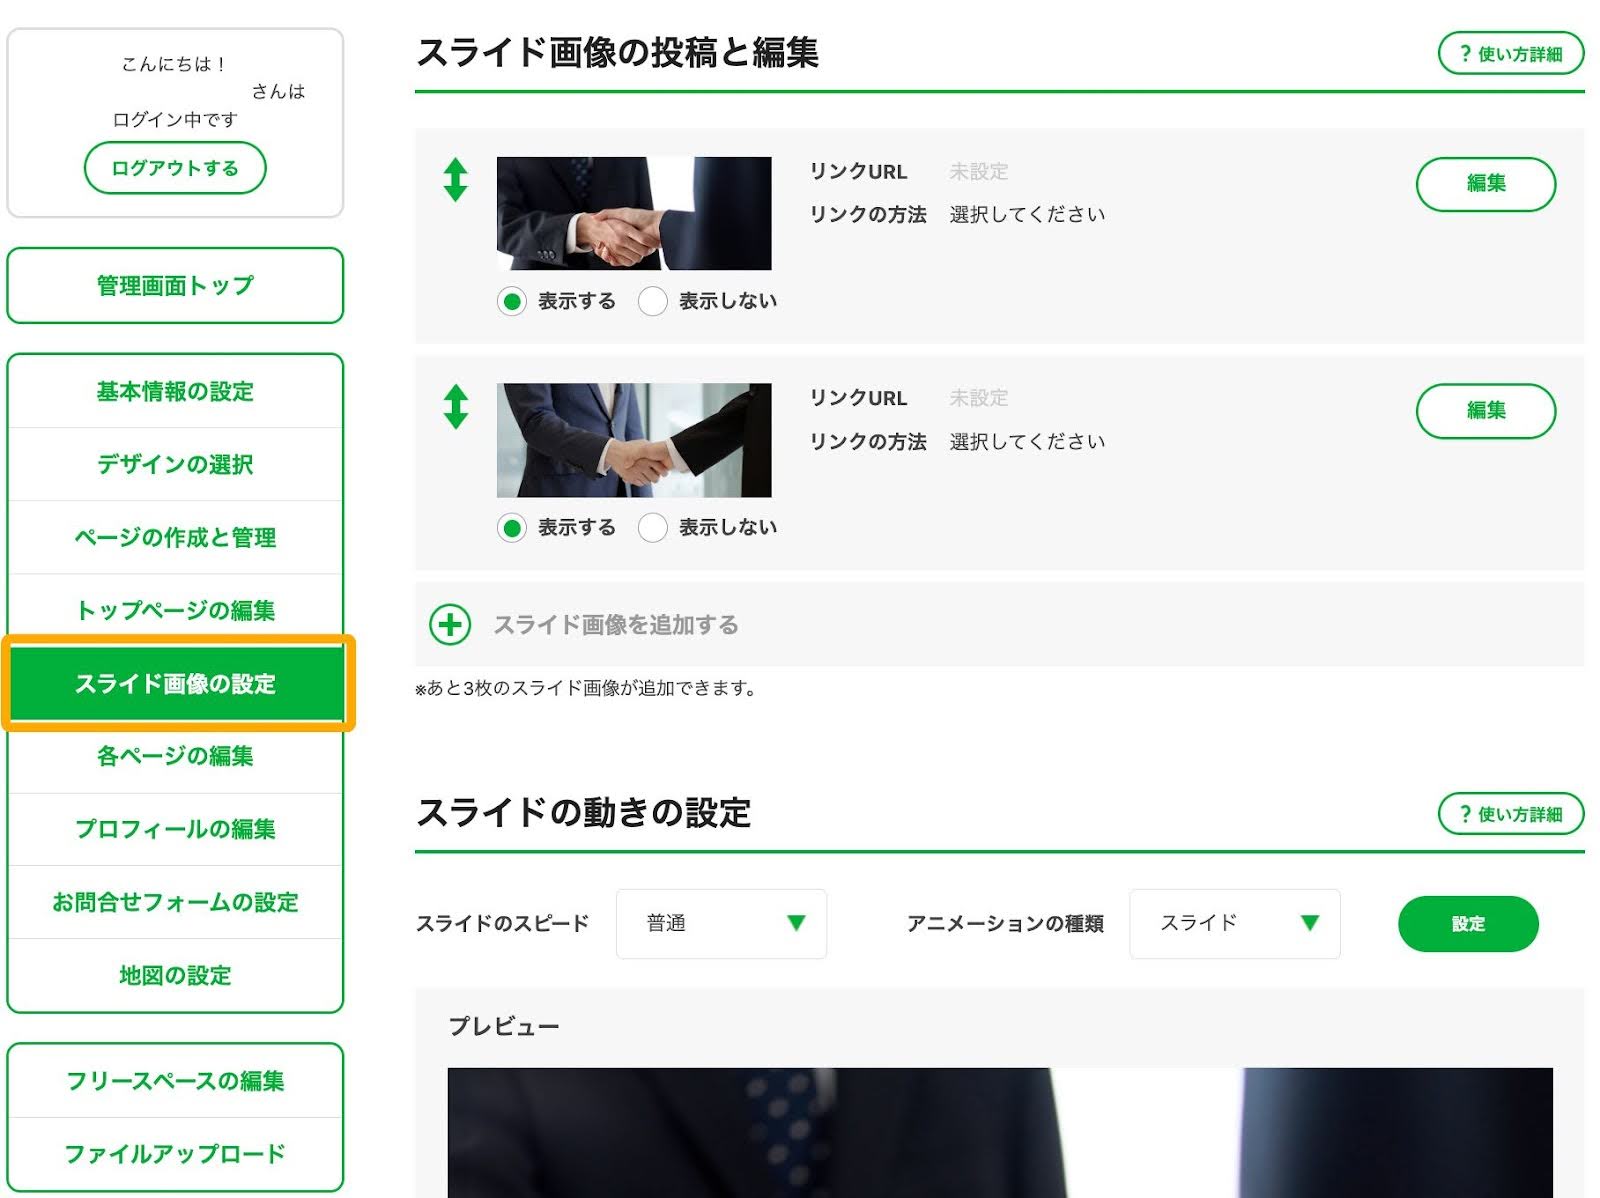1600x1198 pixels.
Task: Open the アニメーションの種類 dropdown
Action: coord(1234,923)
